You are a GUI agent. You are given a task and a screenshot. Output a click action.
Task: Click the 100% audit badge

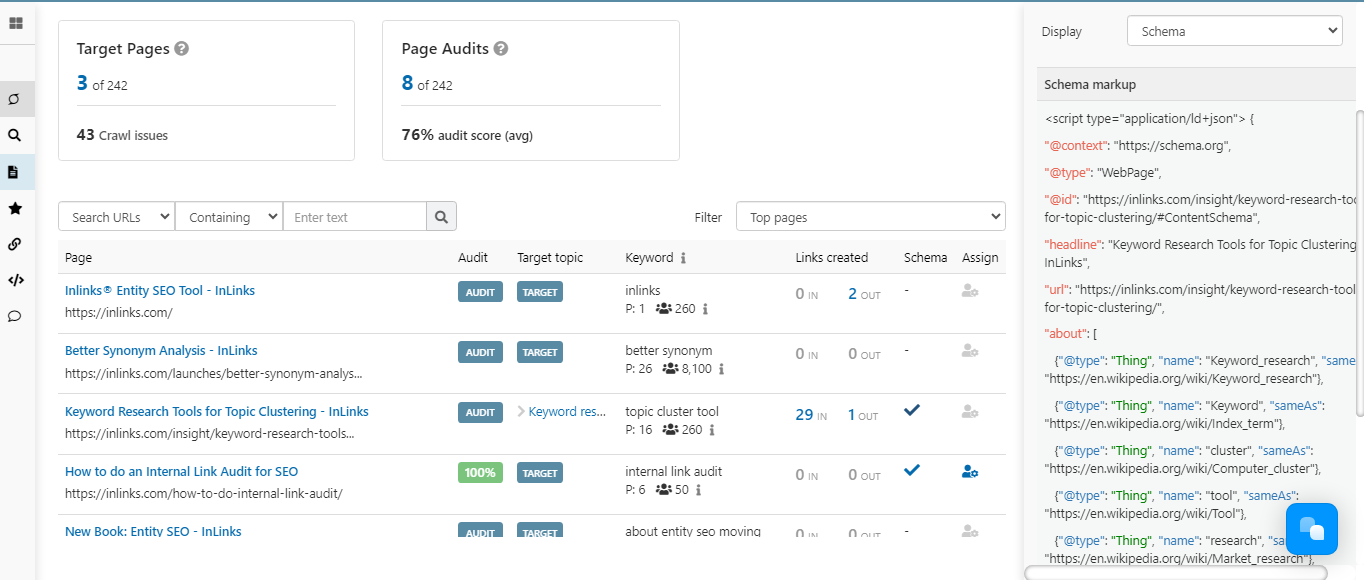click(x=480, y=472)
